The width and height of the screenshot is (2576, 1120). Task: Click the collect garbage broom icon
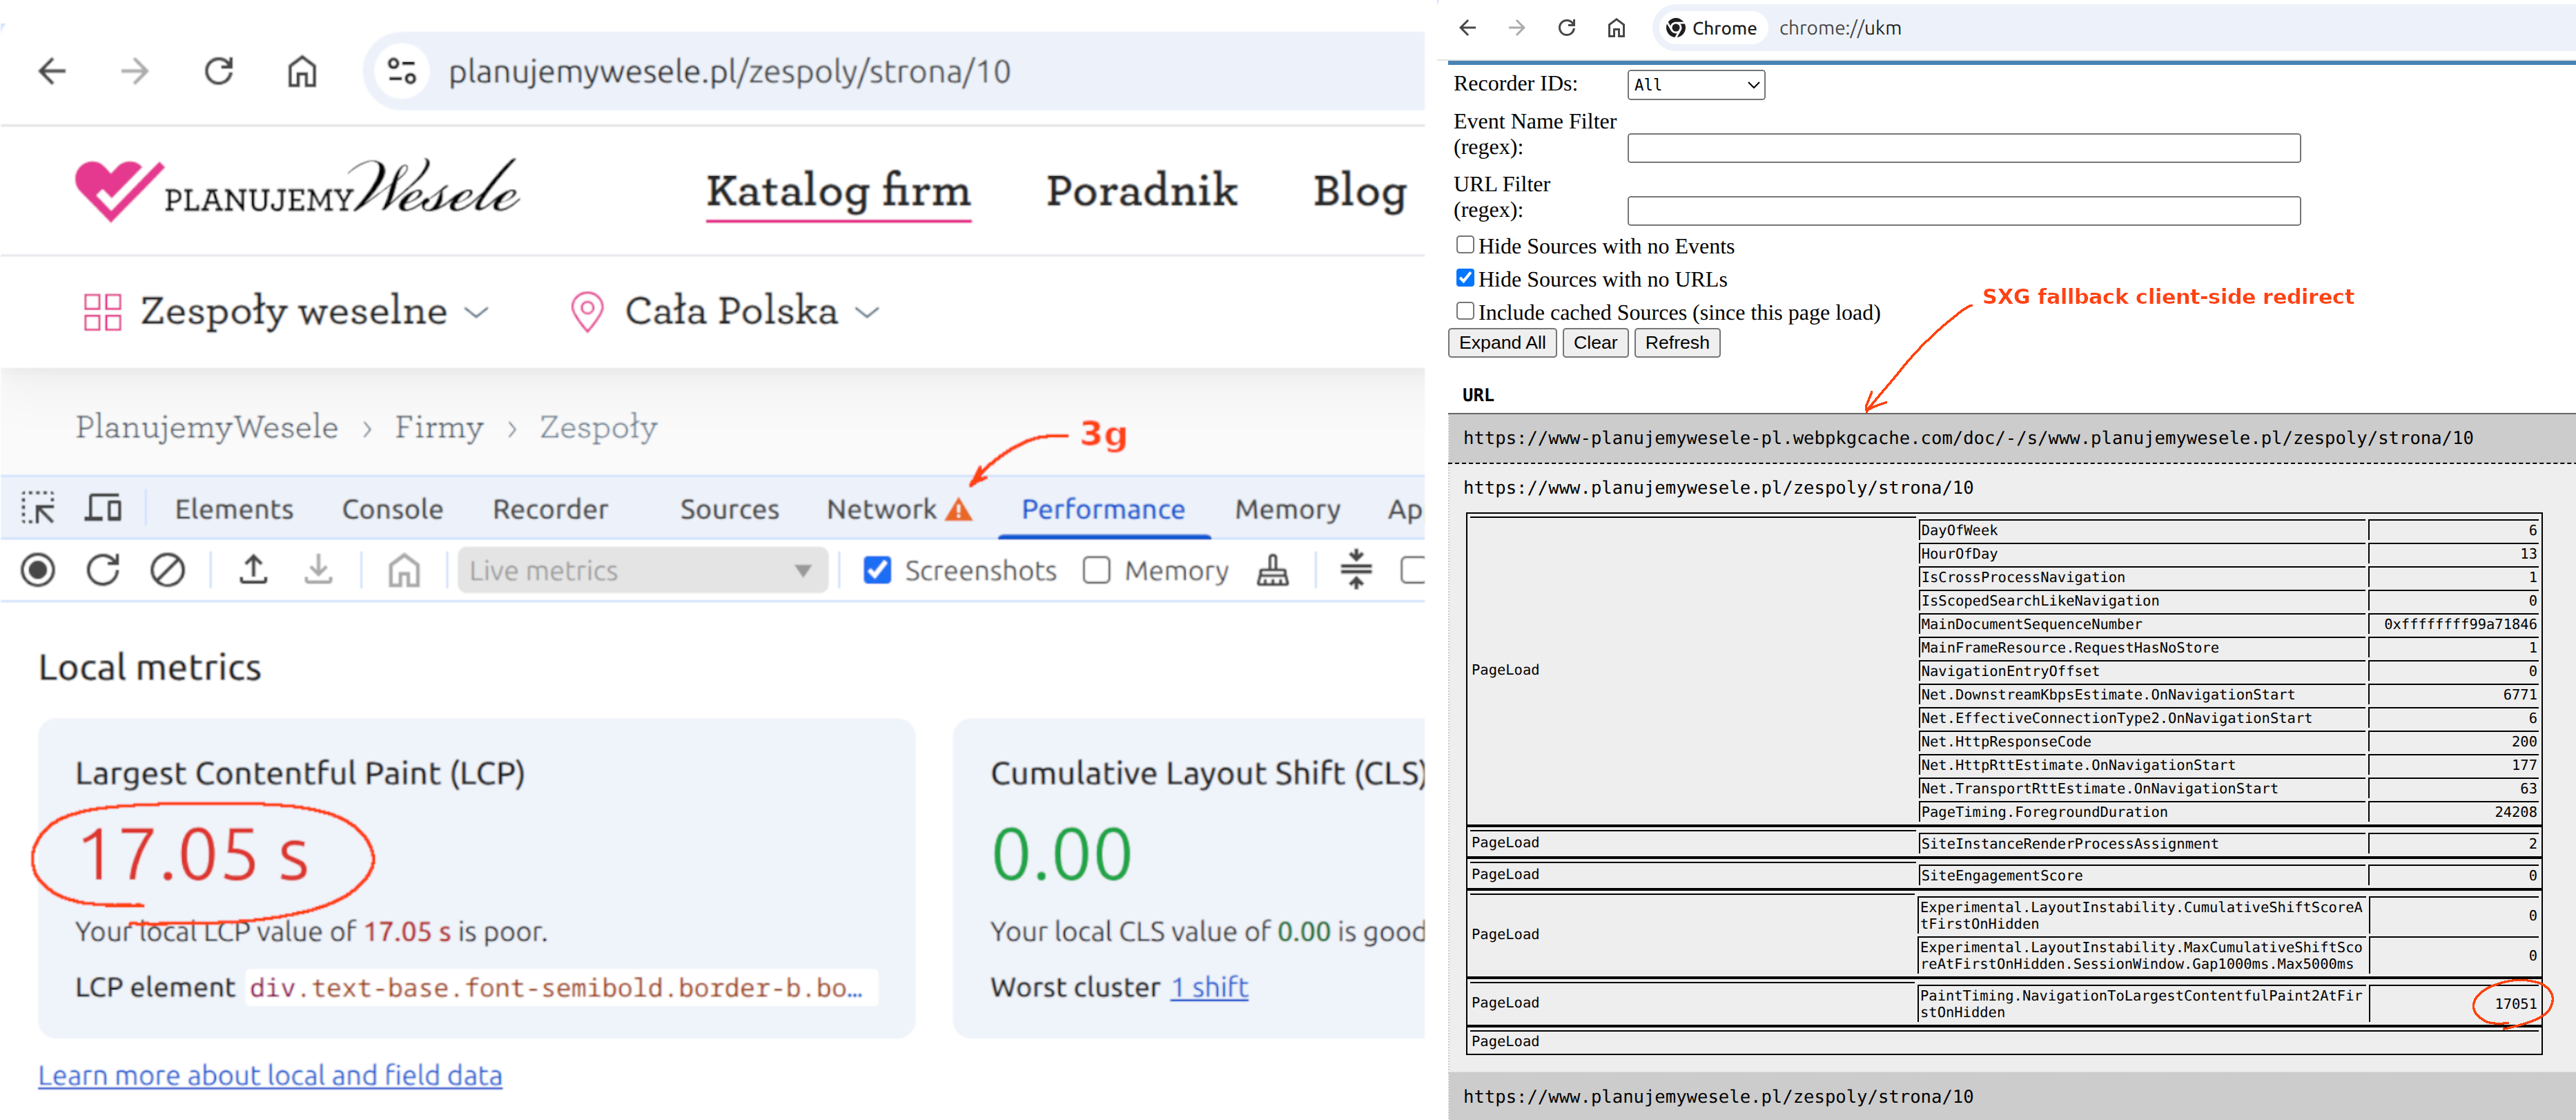point(1272,570)
